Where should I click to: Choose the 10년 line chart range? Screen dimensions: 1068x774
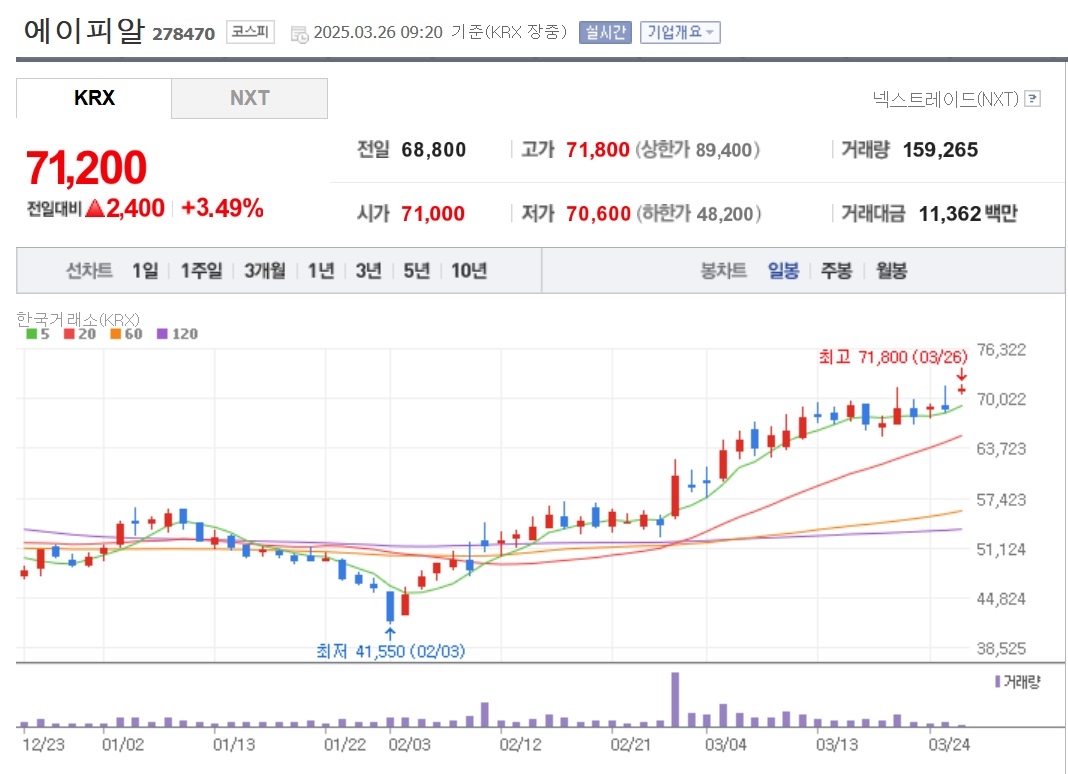(x=469, y=270)
